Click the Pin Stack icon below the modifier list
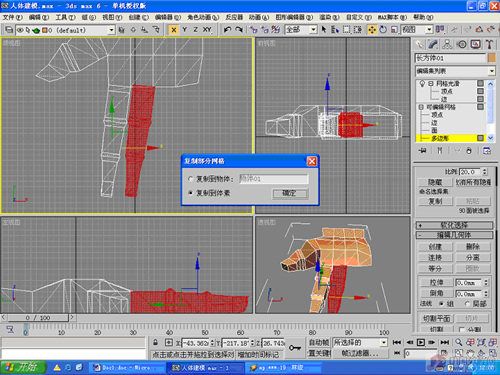 (422, 151)
